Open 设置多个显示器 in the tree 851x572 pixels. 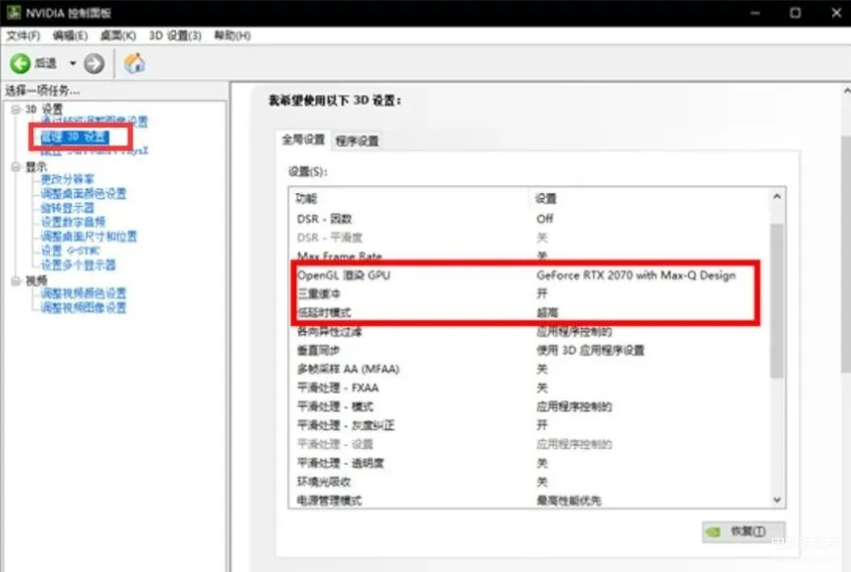[x=78, y=265]
